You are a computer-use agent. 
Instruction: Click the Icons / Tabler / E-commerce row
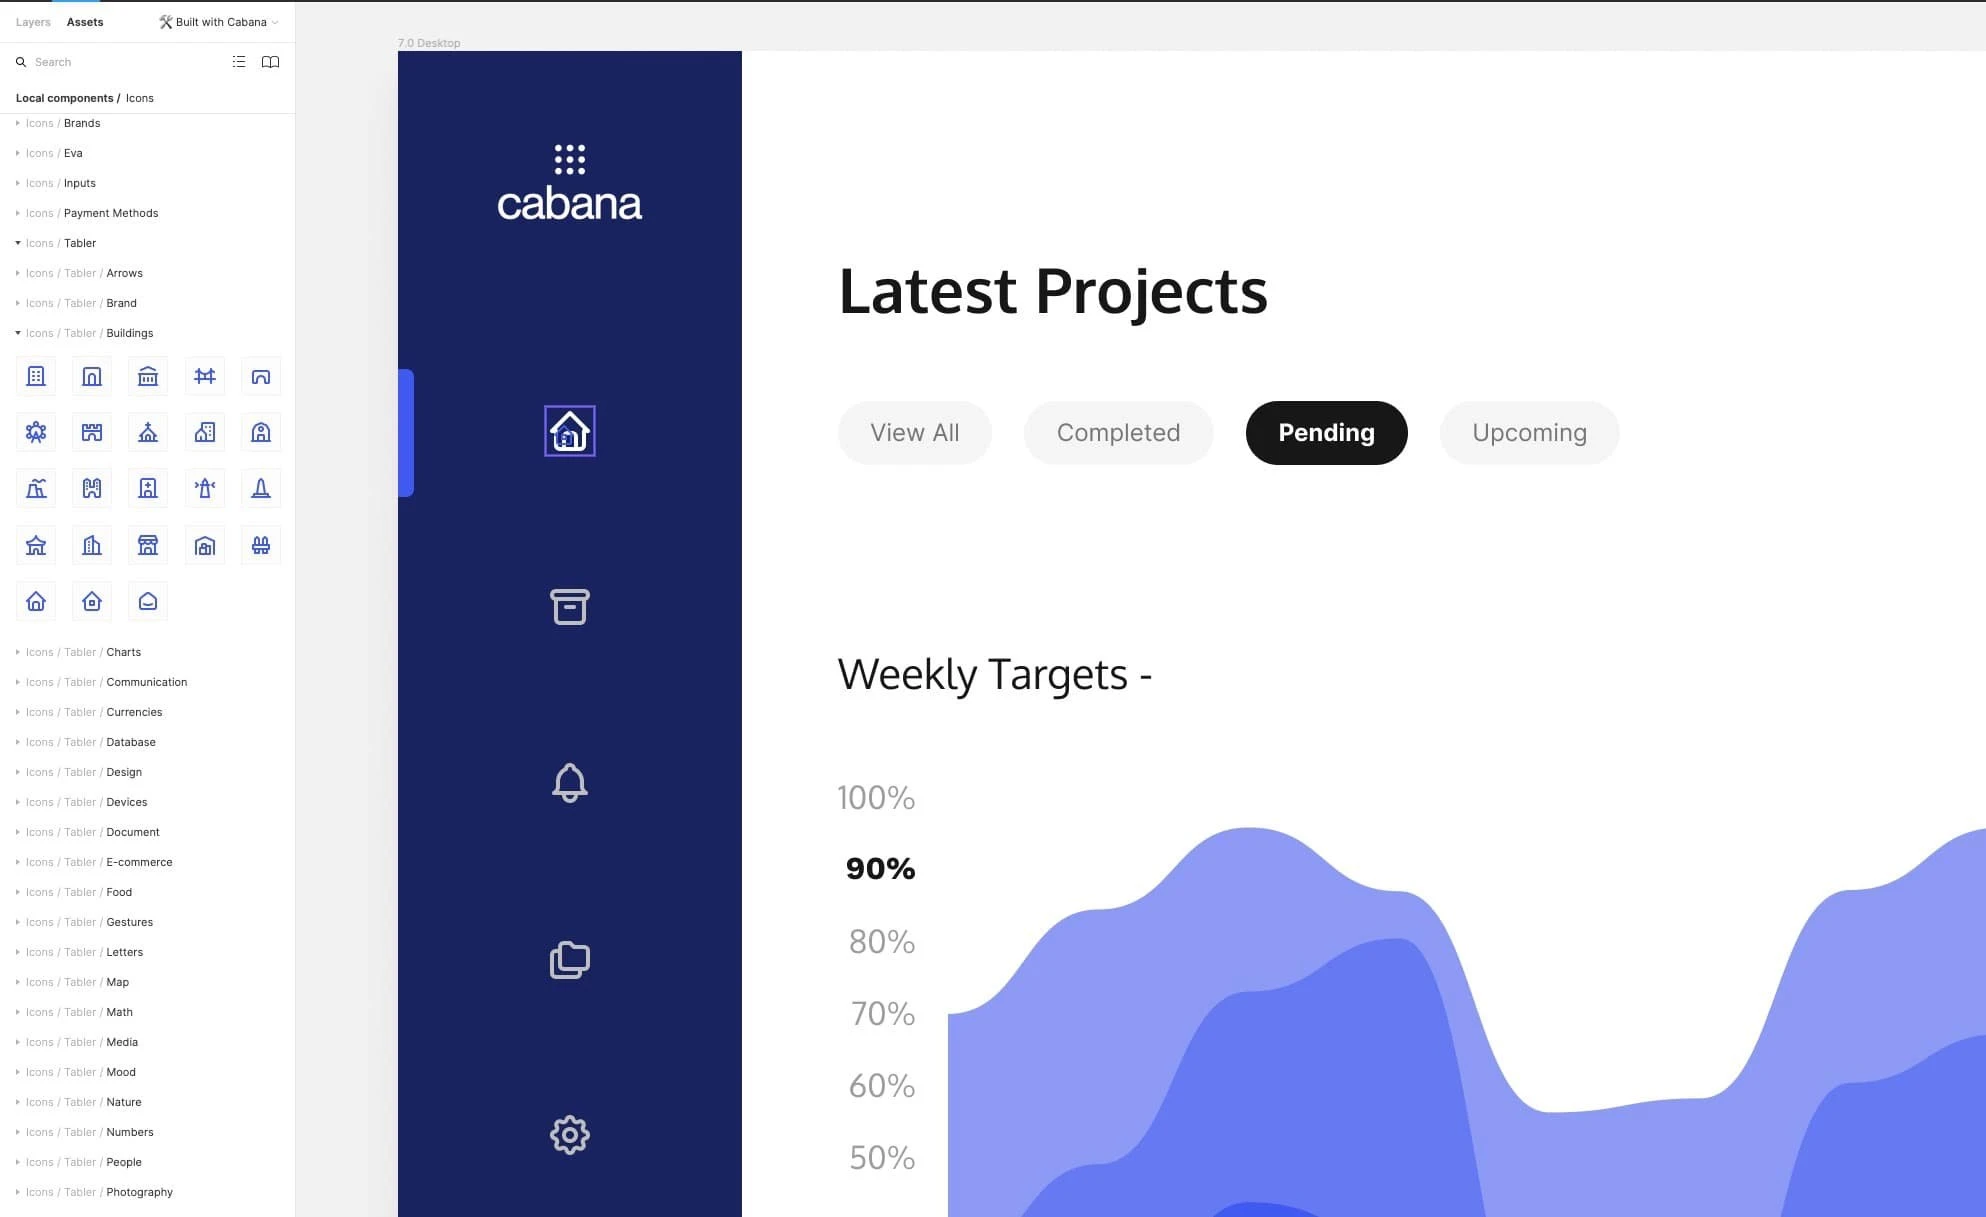(x=139, y=862)
